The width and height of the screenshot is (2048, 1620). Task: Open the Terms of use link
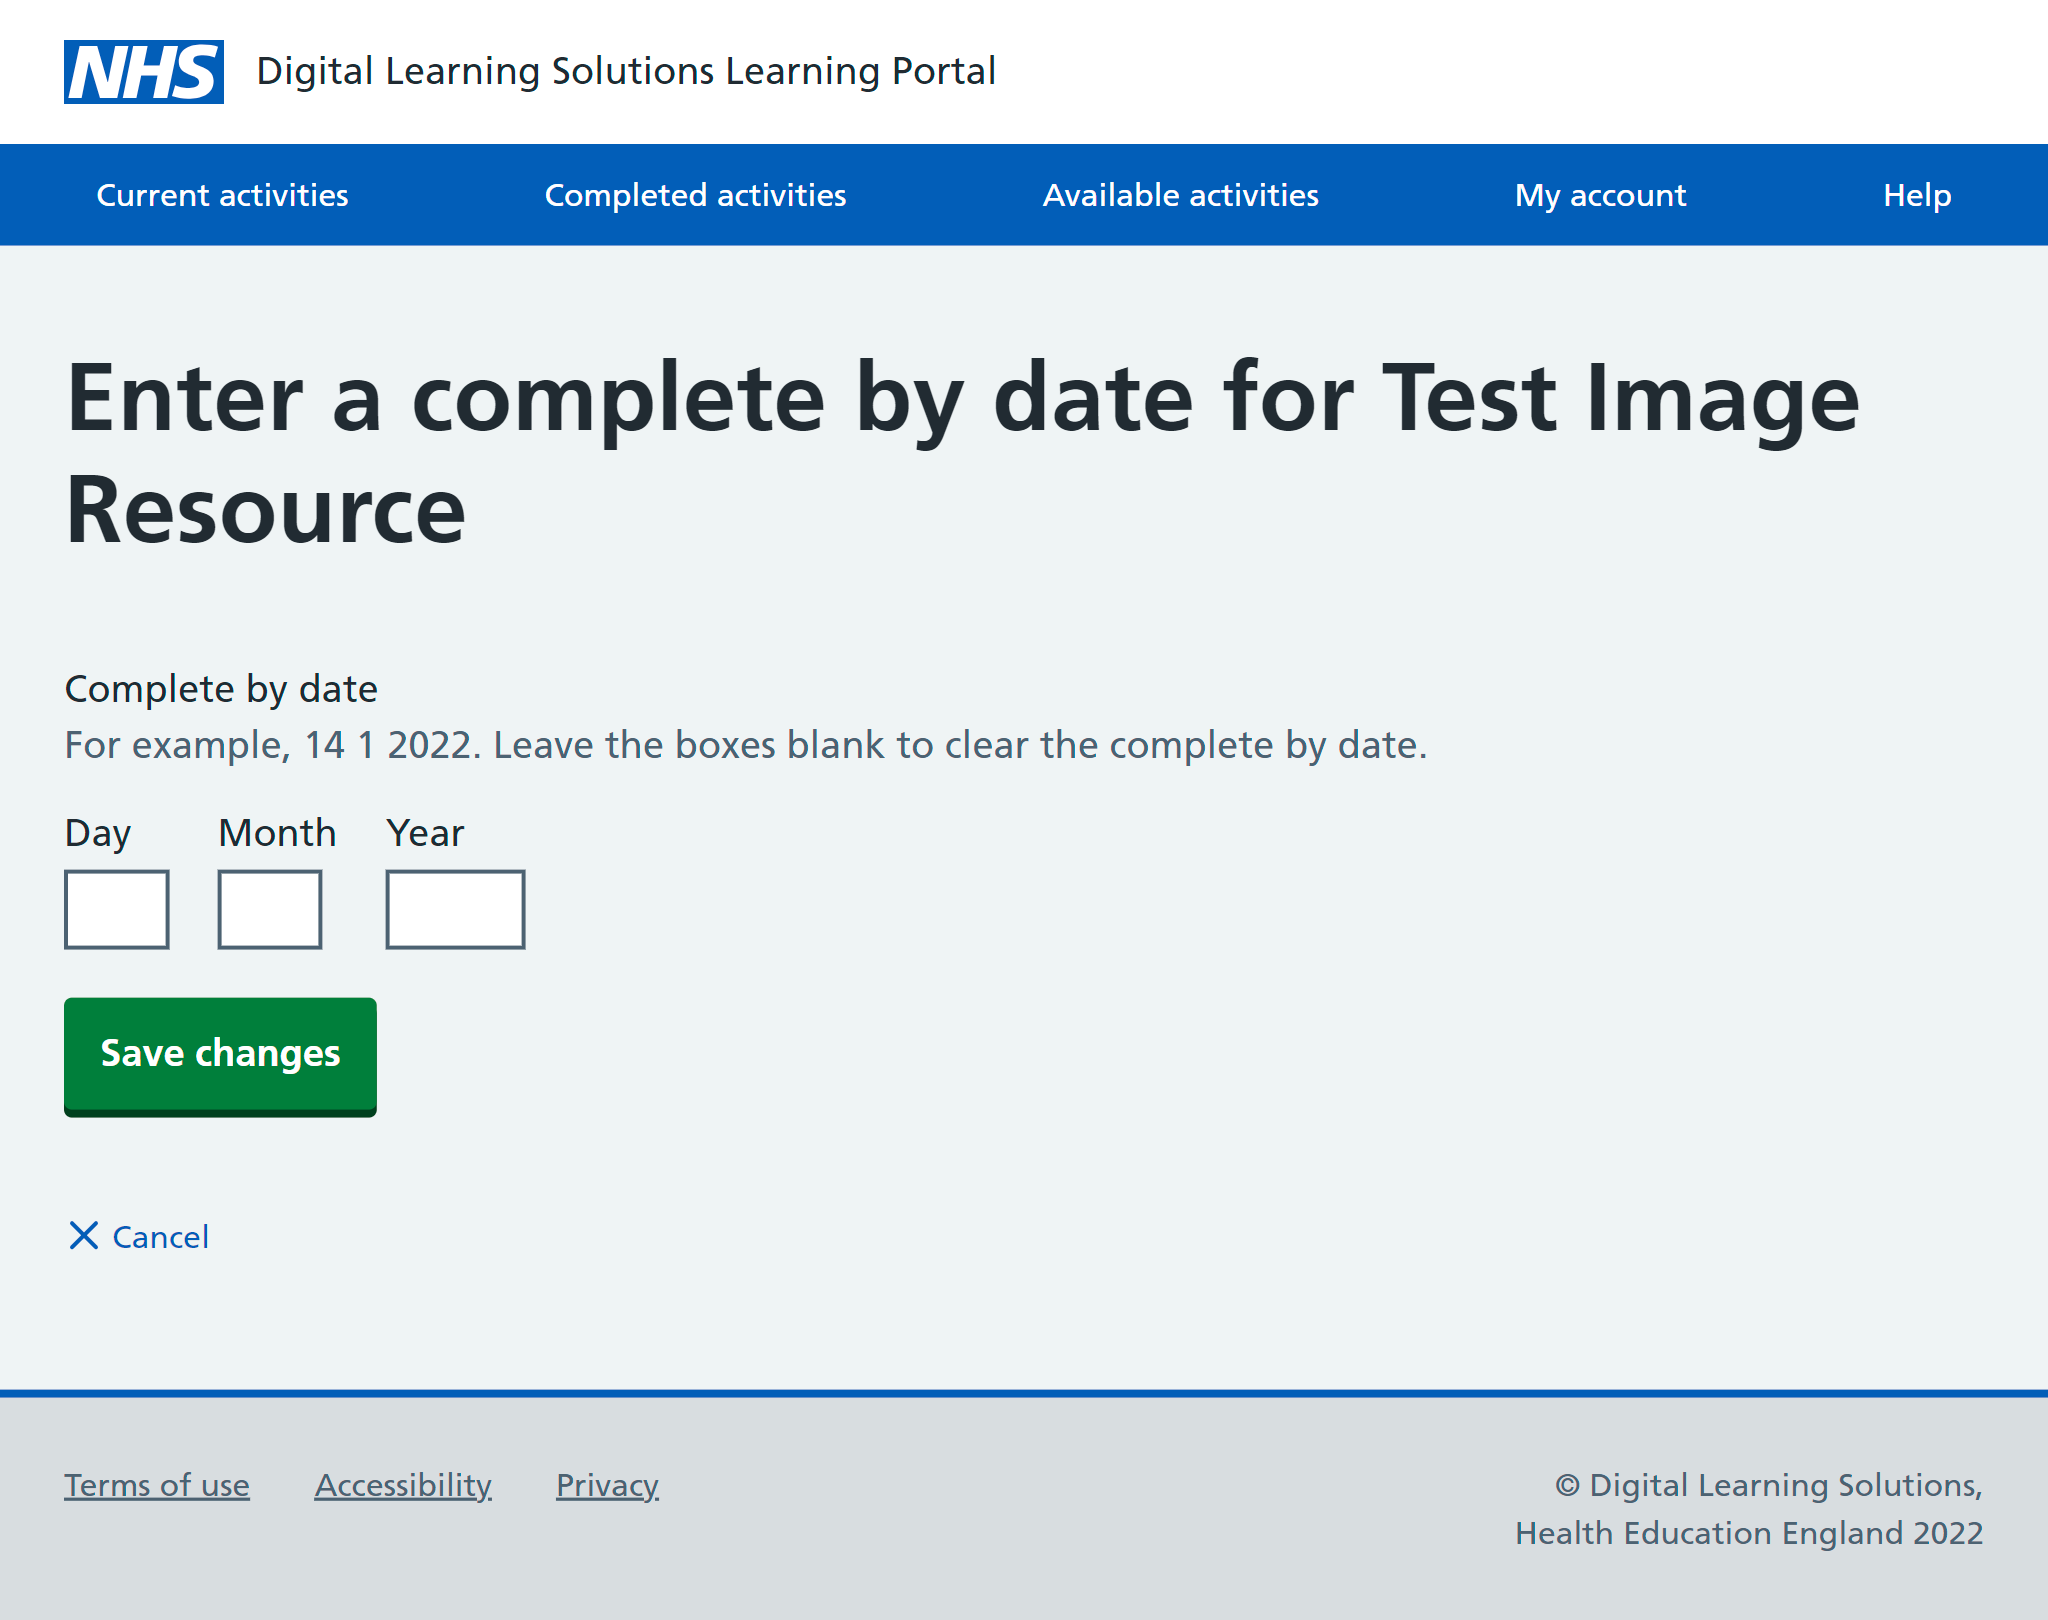click(157, 1485)
